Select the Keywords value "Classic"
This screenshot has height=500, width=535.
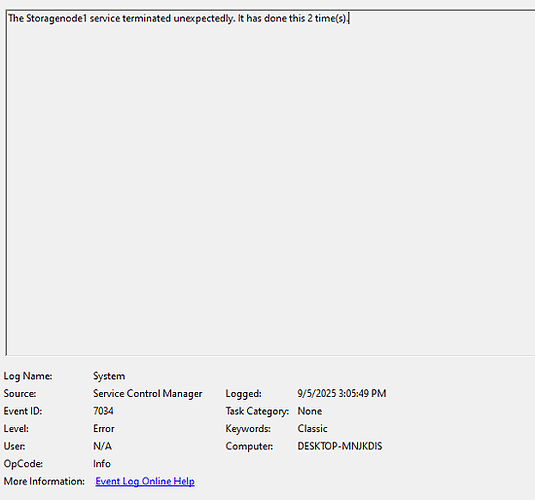click(313, 429)
